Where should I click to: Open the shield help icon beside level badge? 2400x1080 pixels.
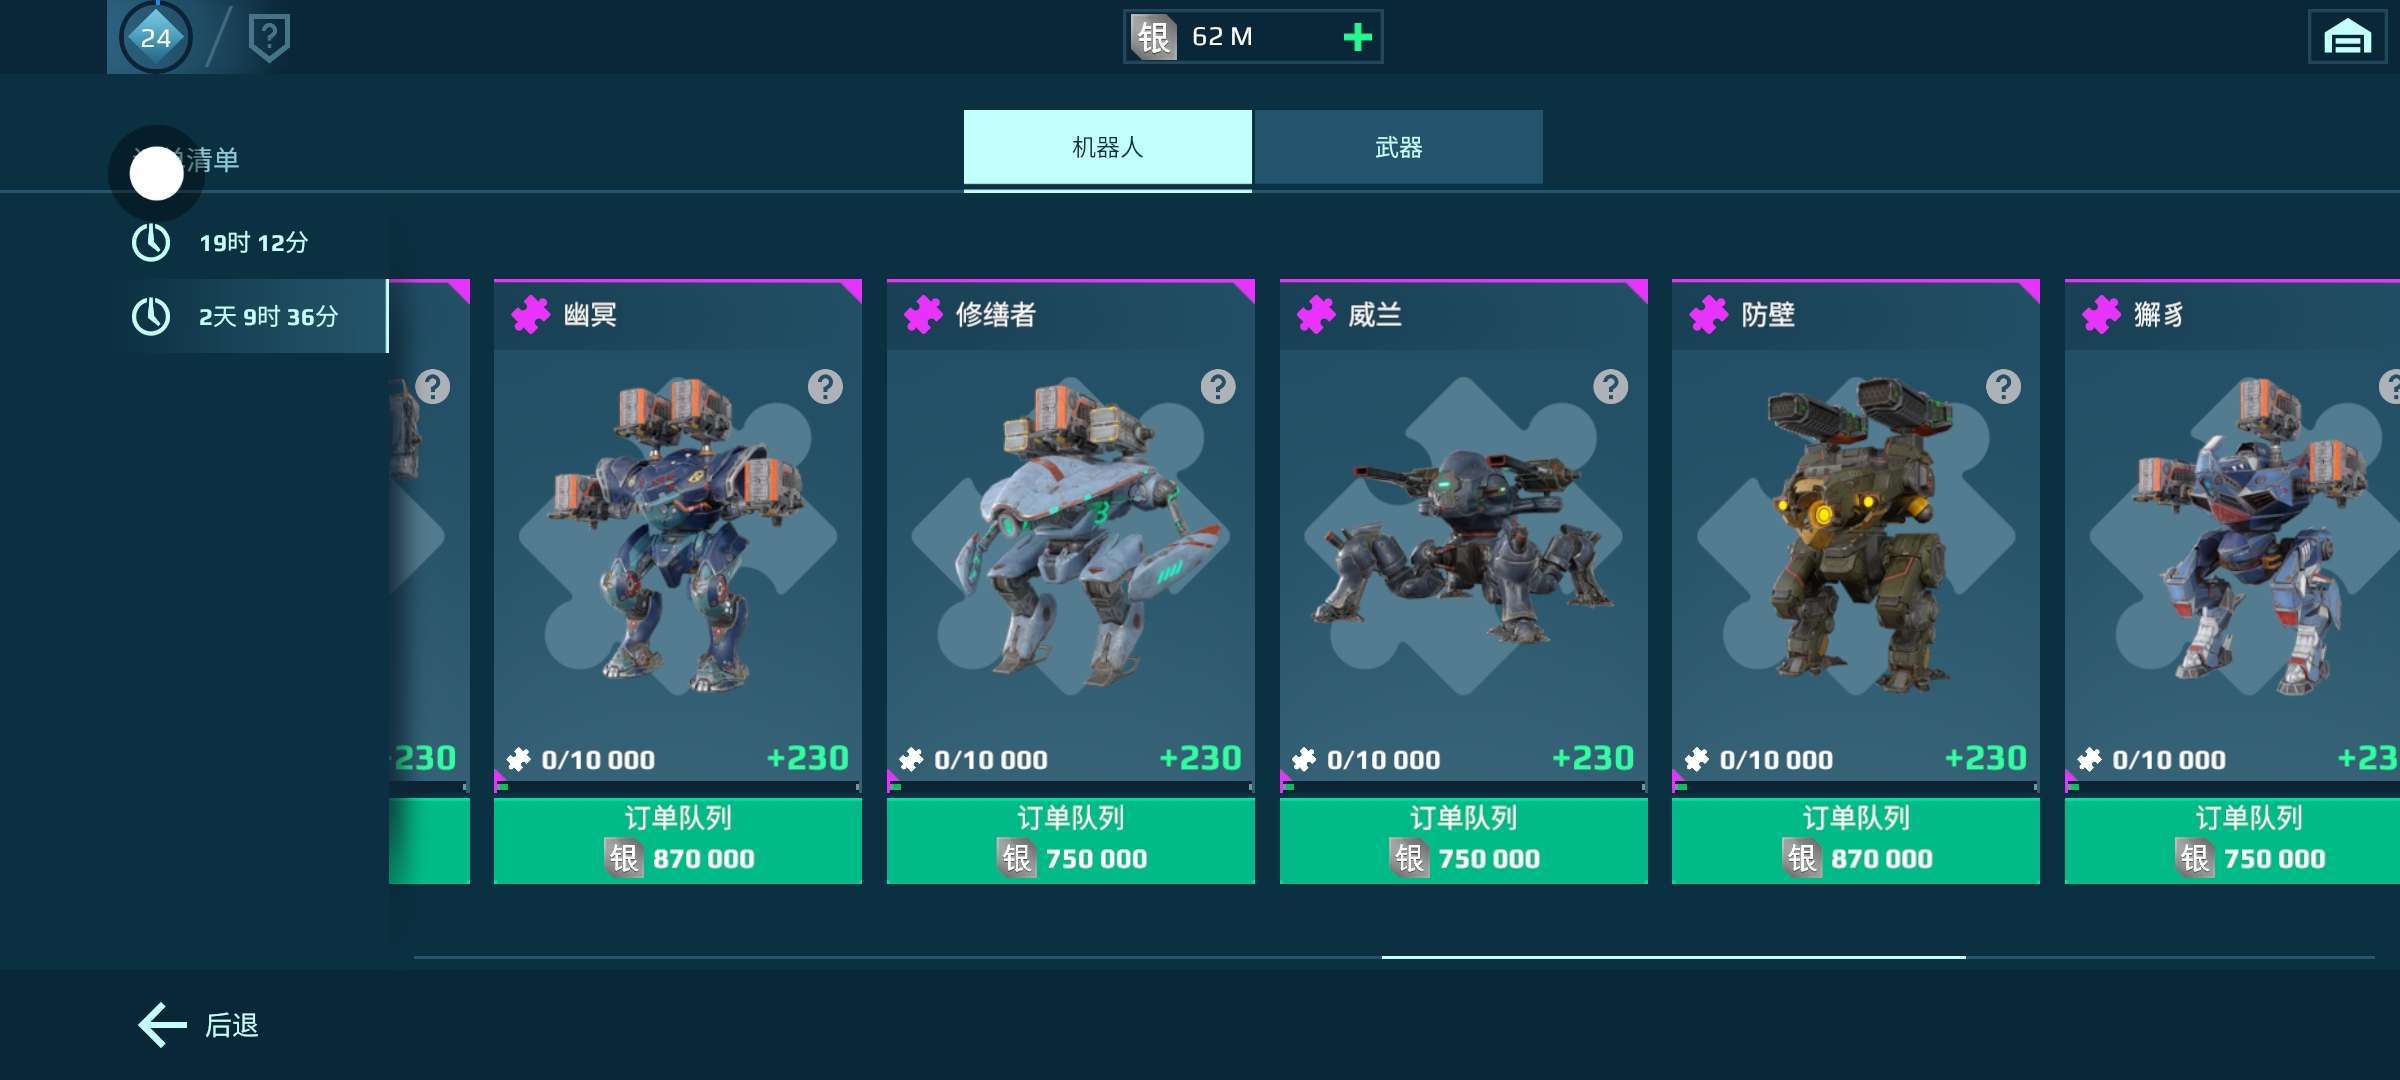coord(269,38)
